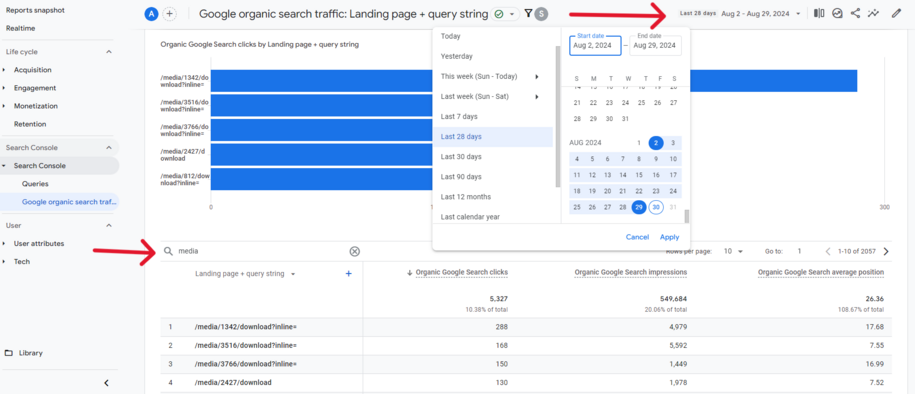Click the blue A segment badge
Viewport: 915px width, 394px height.
click(x=151, y=14)
